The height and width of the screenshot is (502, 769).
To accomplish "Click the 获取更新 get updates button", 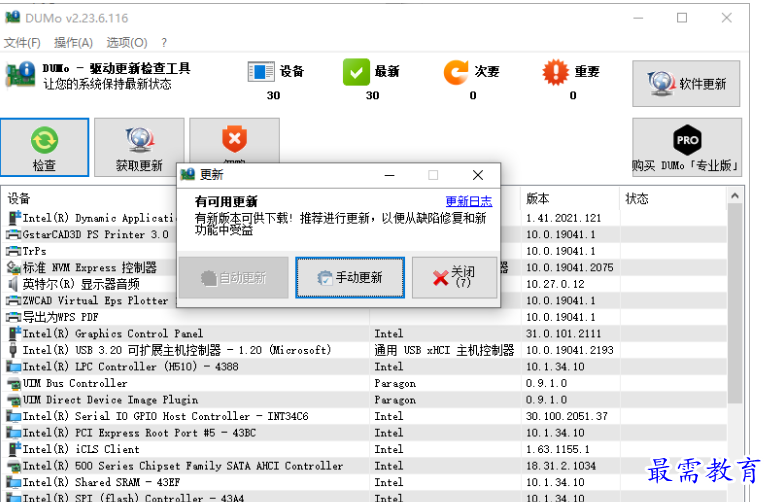I will [x=139, y=147].
